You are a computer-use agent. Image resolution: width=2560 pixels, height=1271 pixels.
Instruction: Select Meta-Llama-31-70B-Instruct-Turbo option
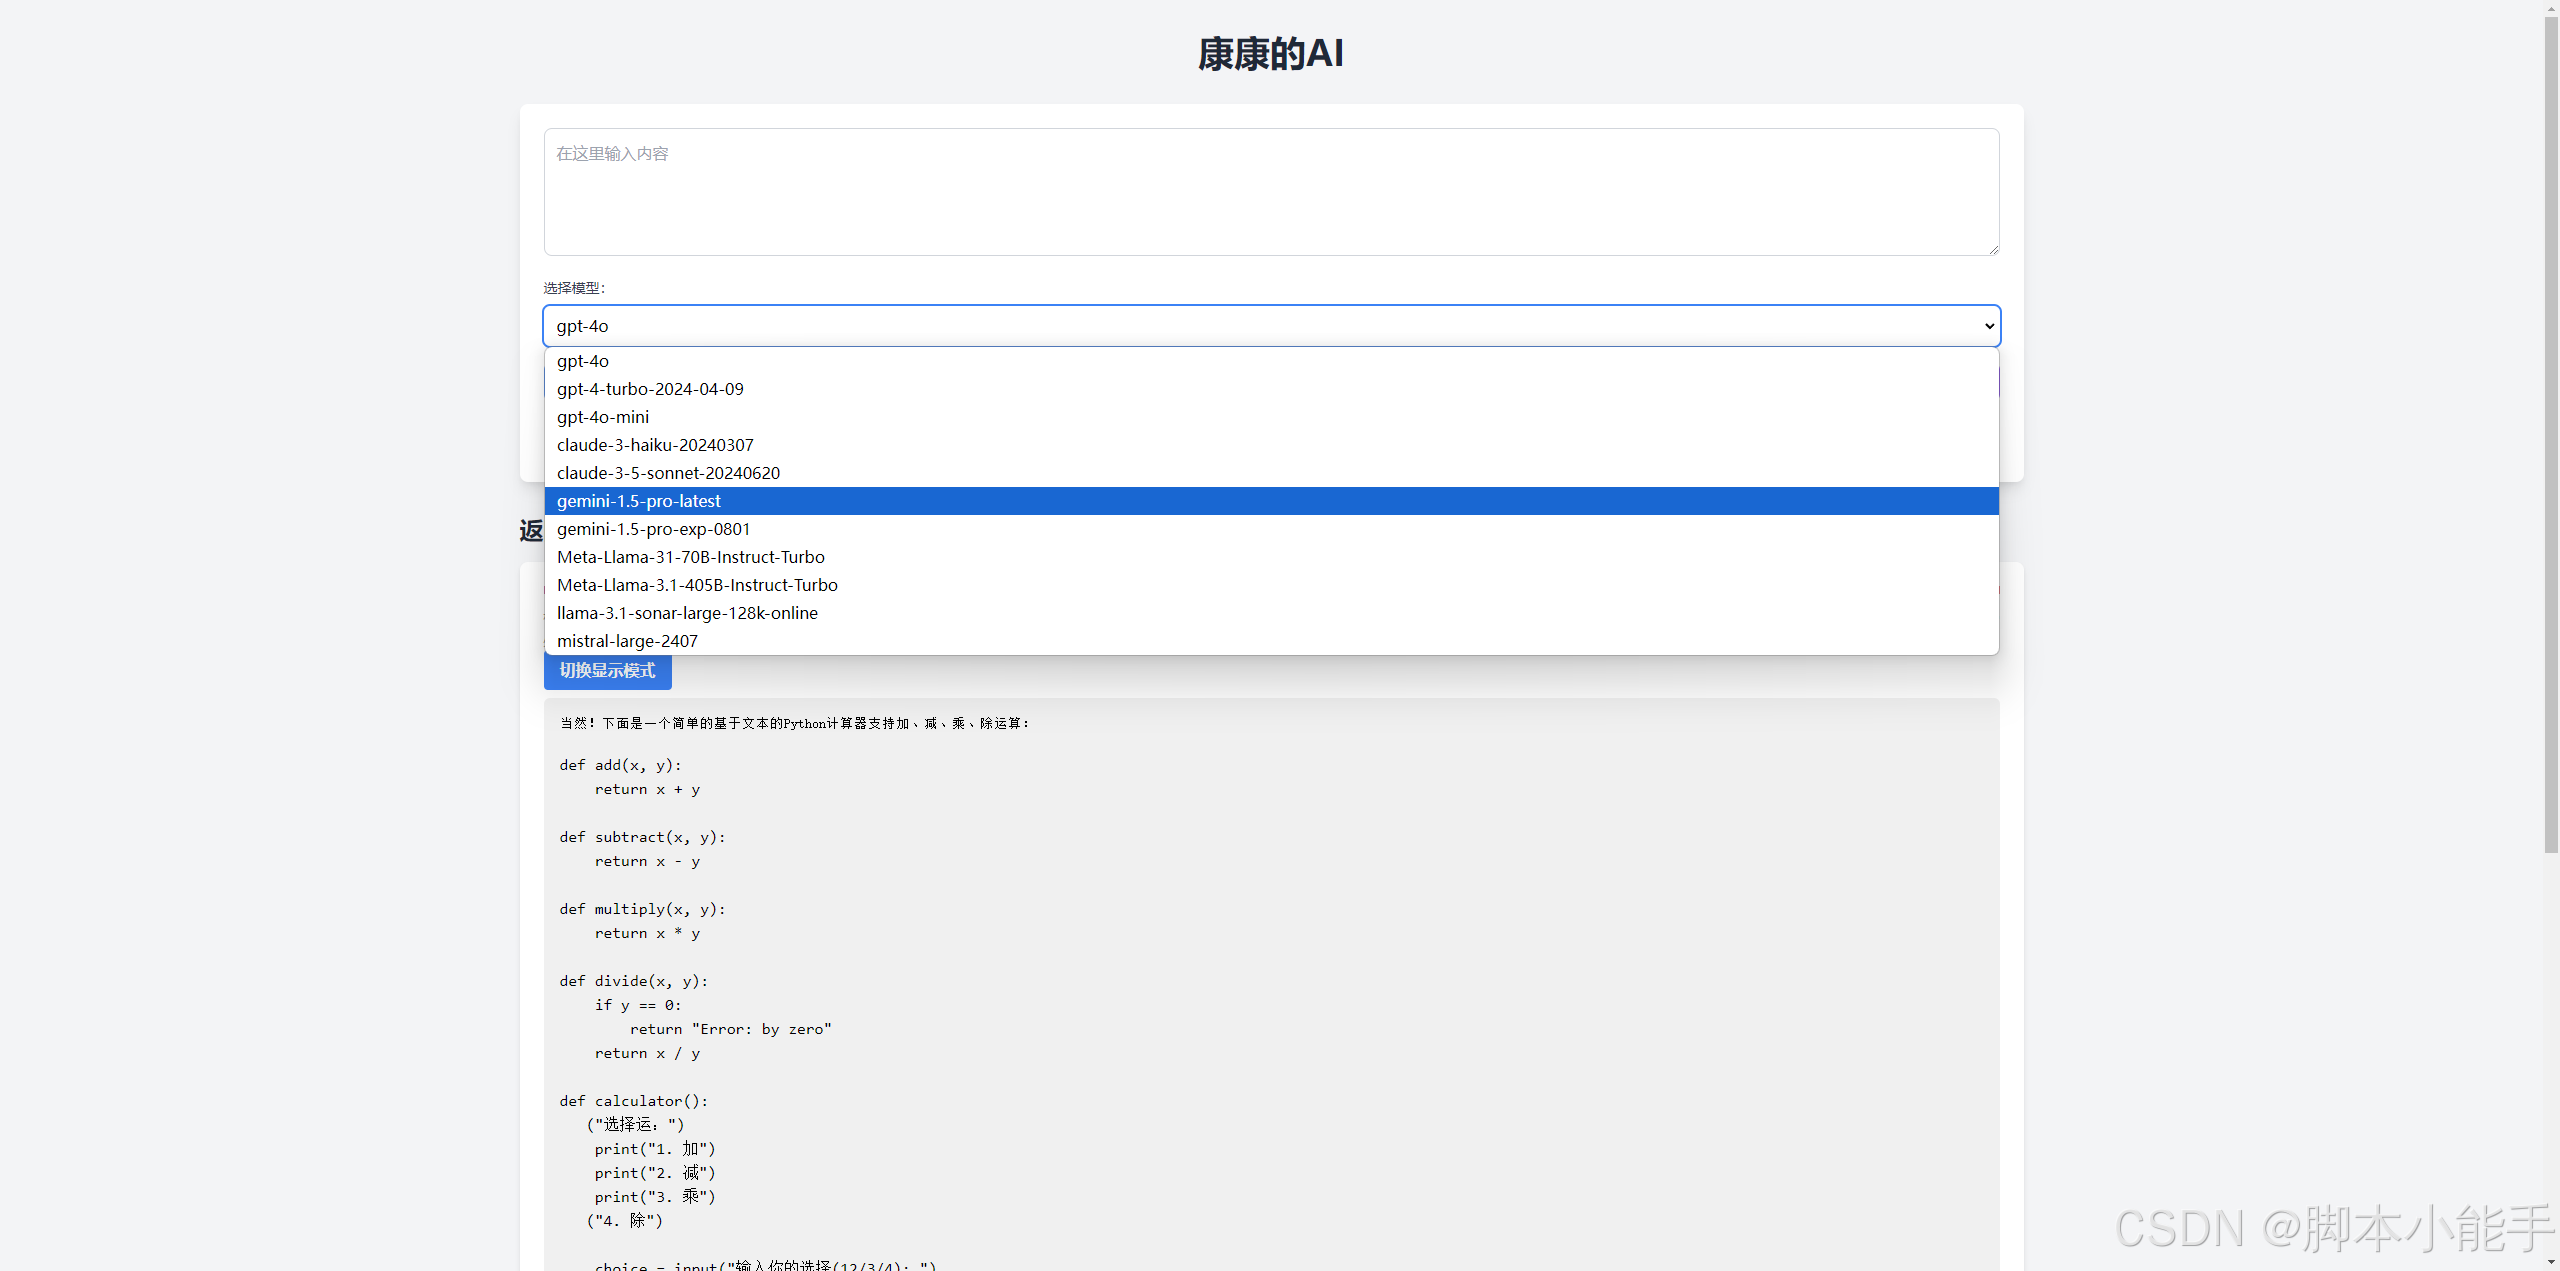(691, 557)
